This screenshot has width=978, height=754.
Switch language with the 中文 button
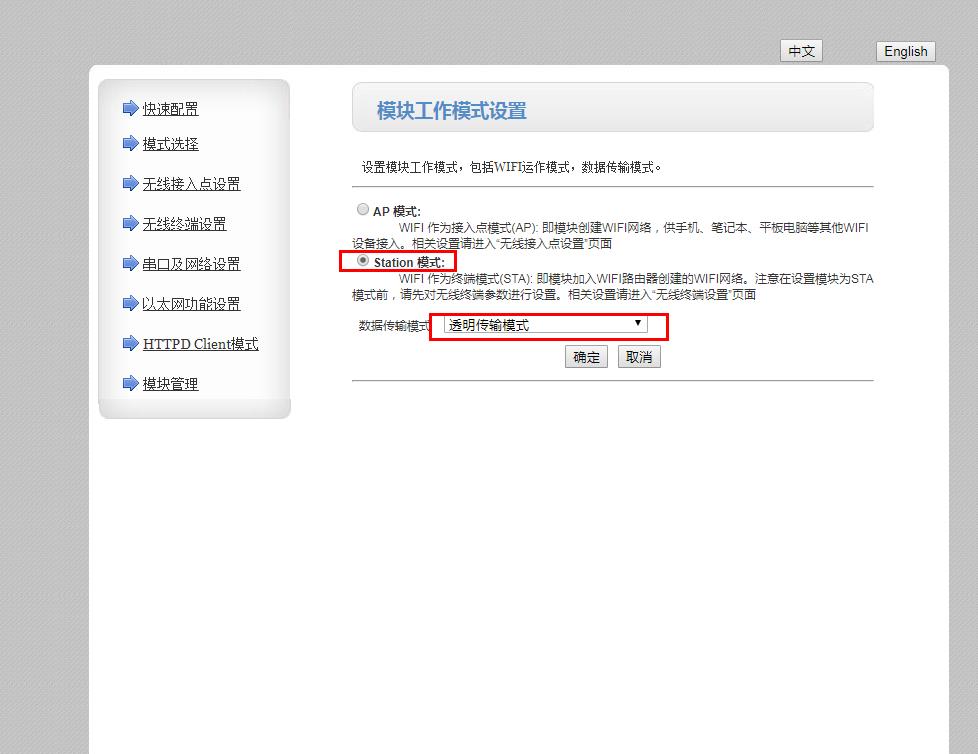point(801,52)
